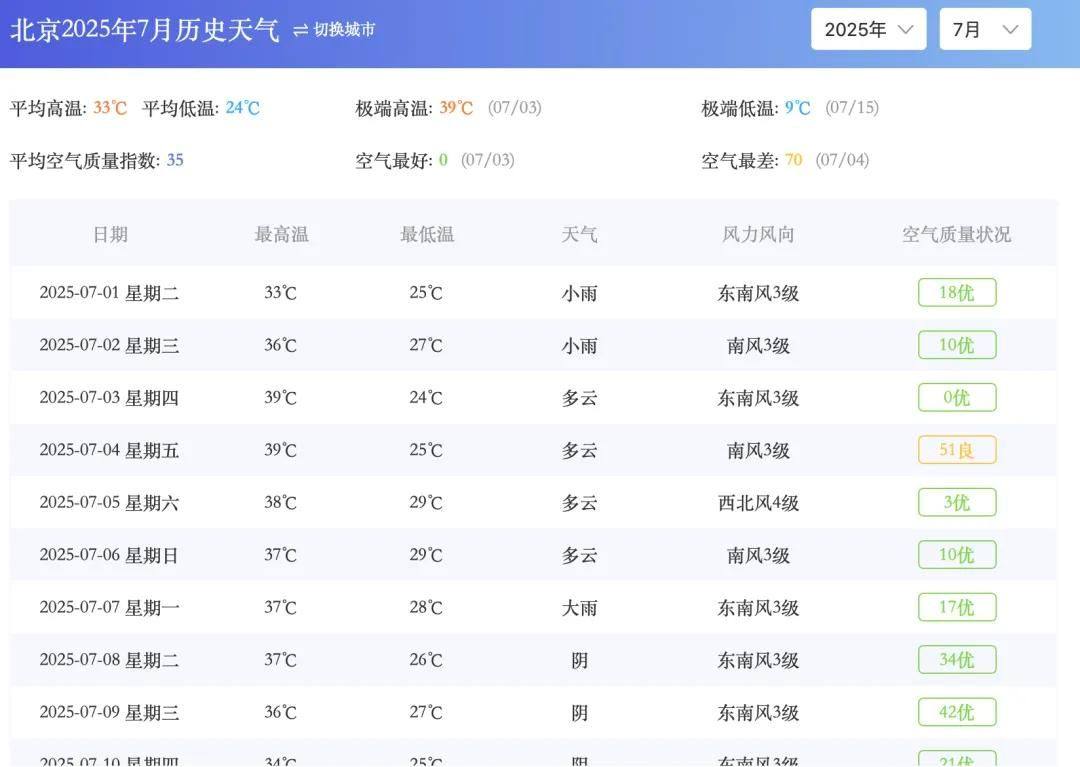The height and width of the screenshot is (767, 1080).
Task: Click the 西北风4级 wind entry on July 5
Action: pos(757,502)
